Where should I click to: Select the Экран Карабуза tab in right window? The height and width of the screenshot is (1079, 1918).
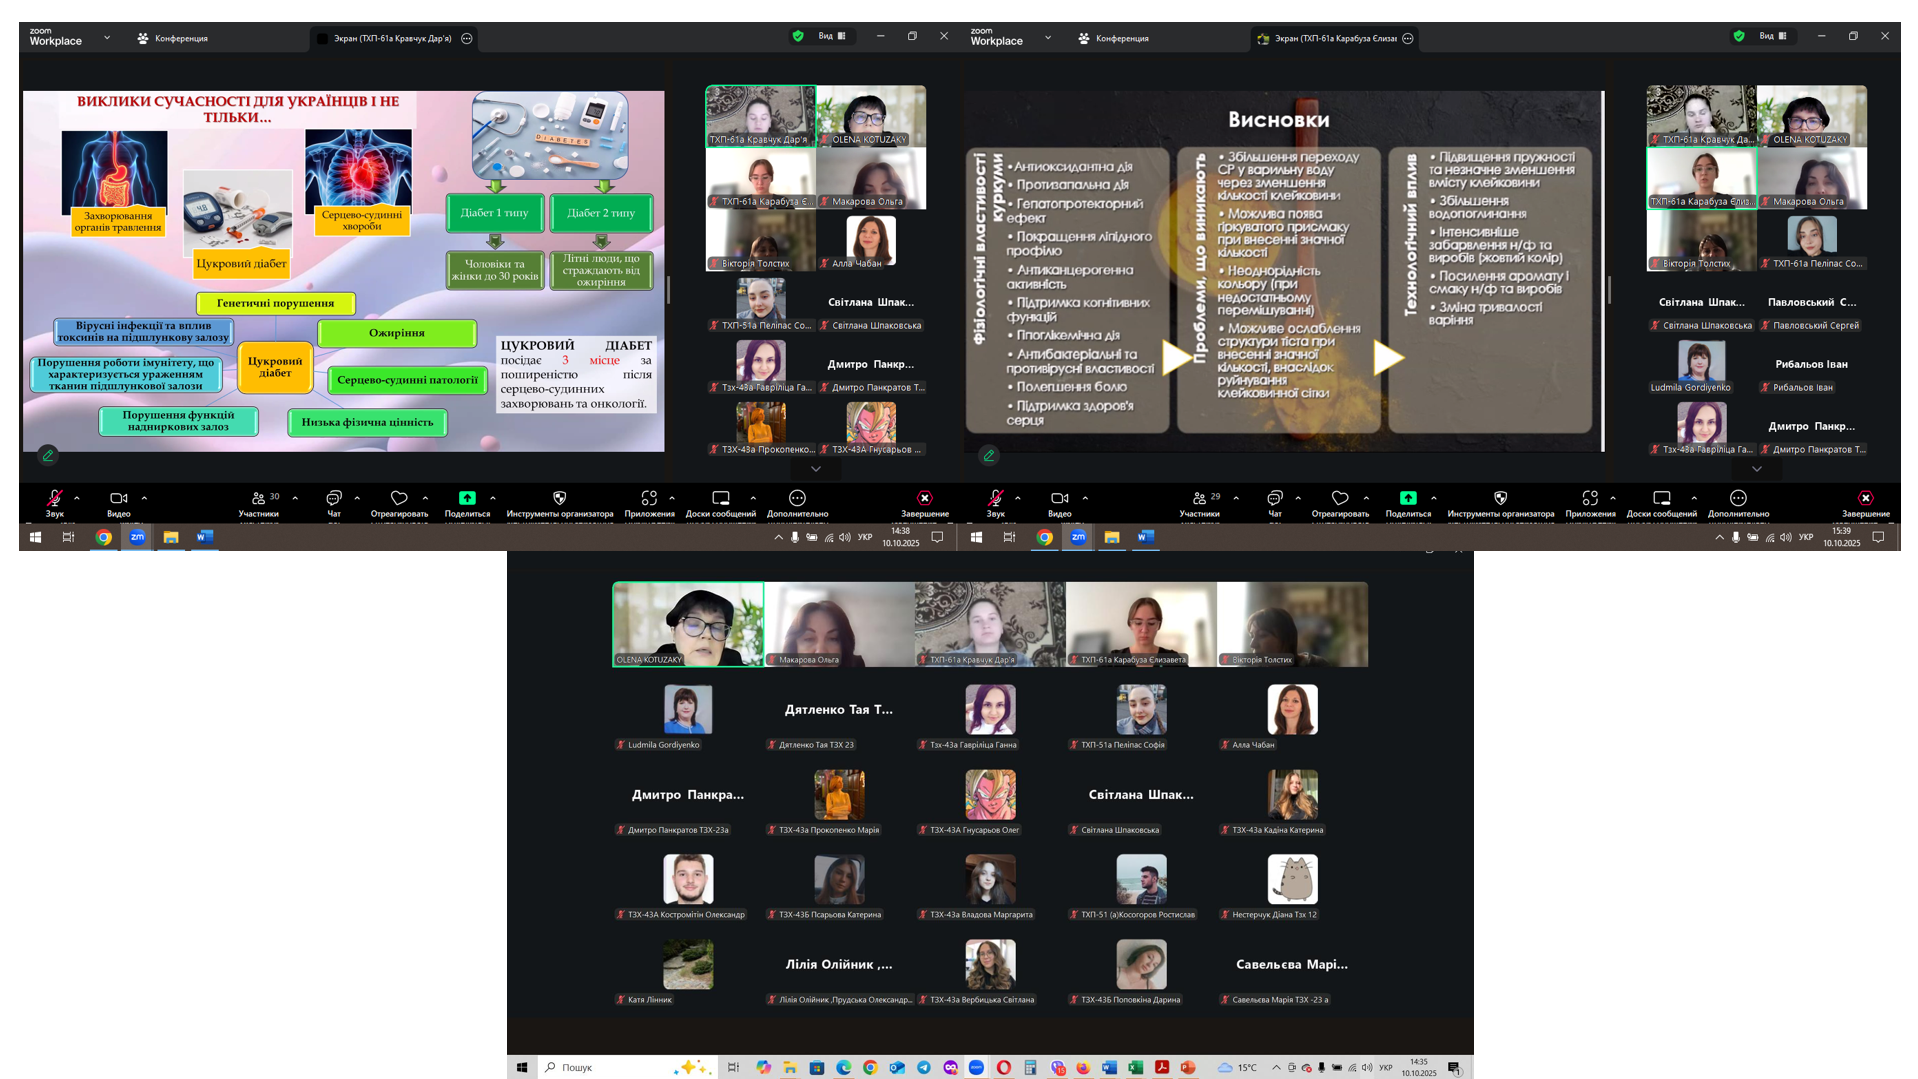click(x=1334, y=38)
